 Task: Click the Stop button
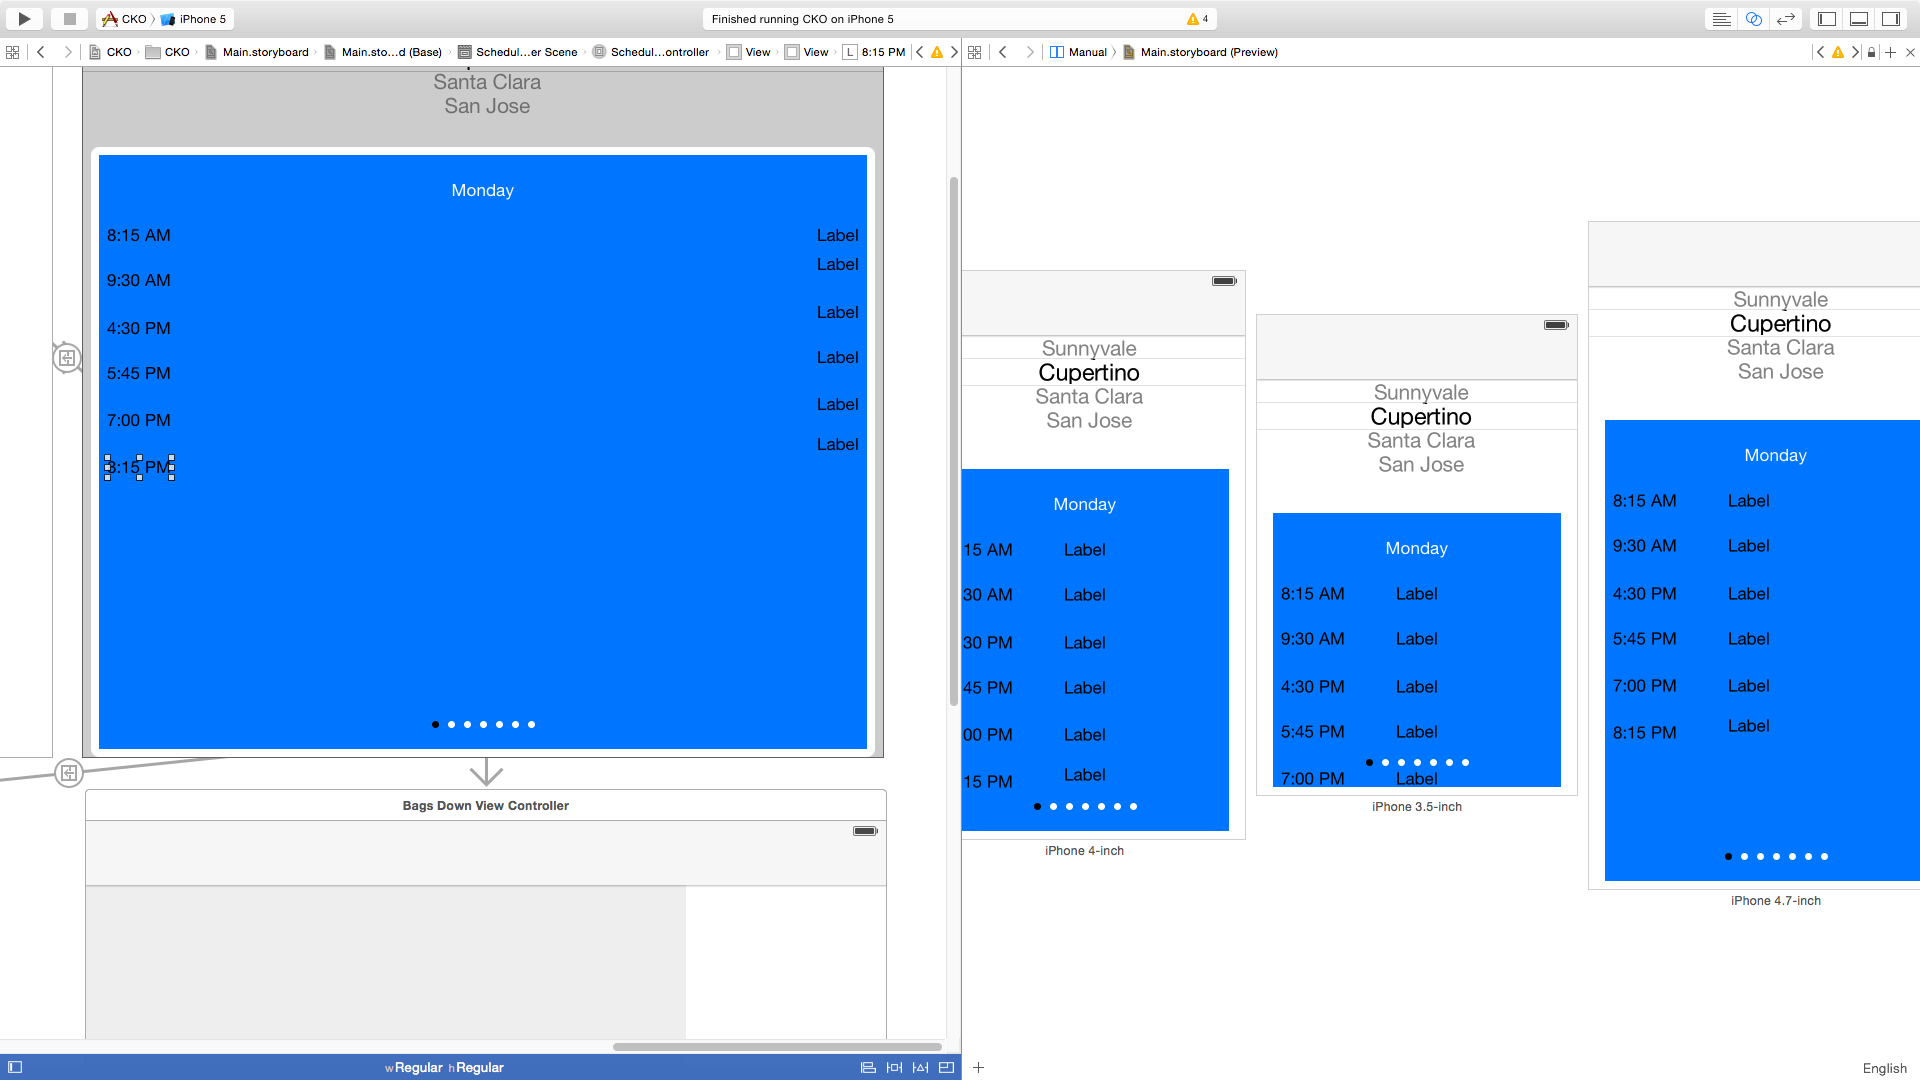tap(69, 18)
